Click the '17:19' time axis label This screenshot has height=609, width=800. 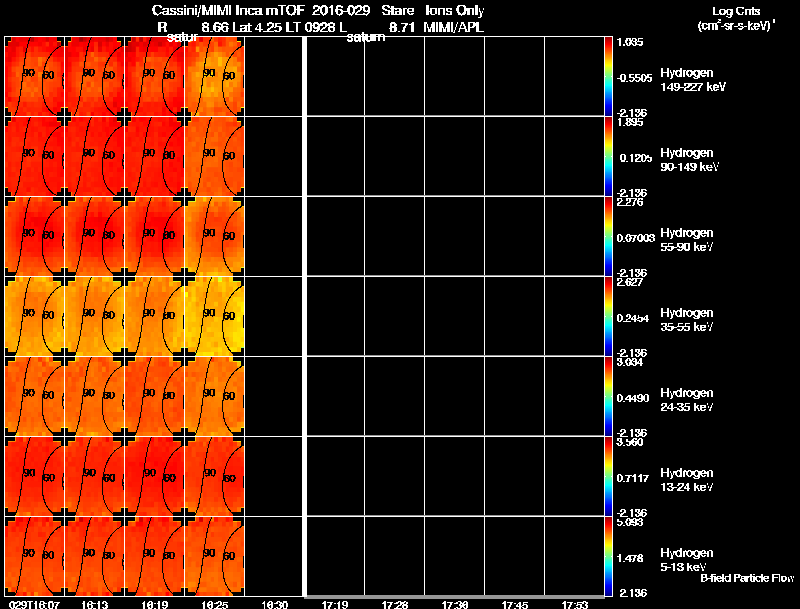coord(335,604)
